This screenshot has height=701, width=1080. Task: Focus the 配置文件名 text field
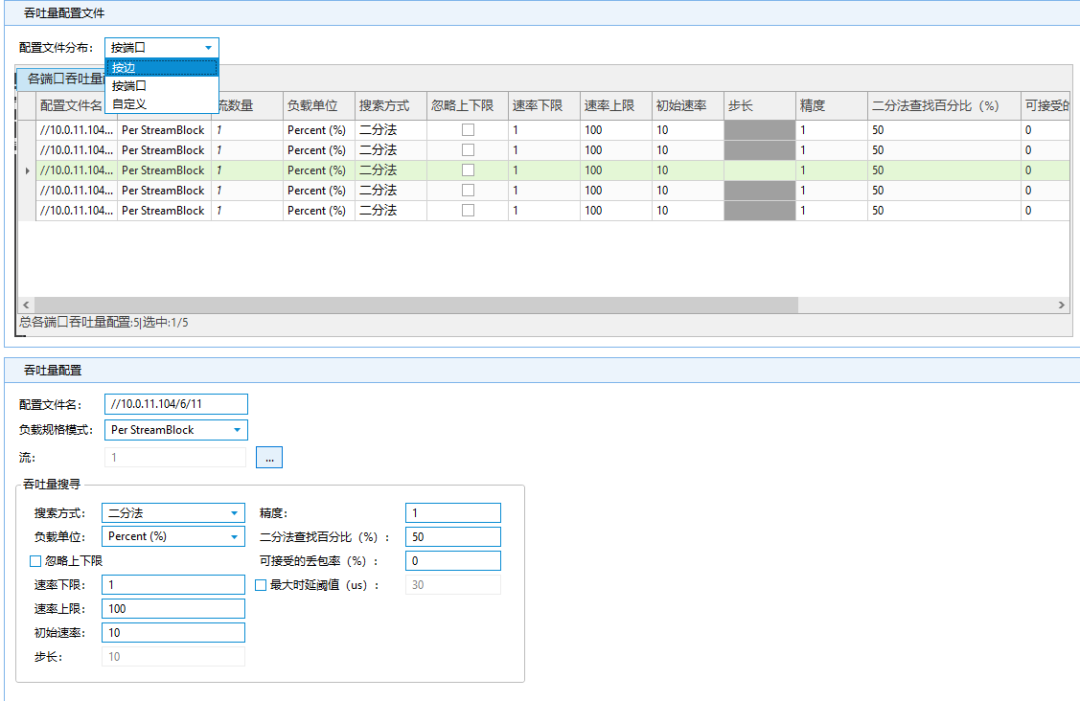click(175, 403)
